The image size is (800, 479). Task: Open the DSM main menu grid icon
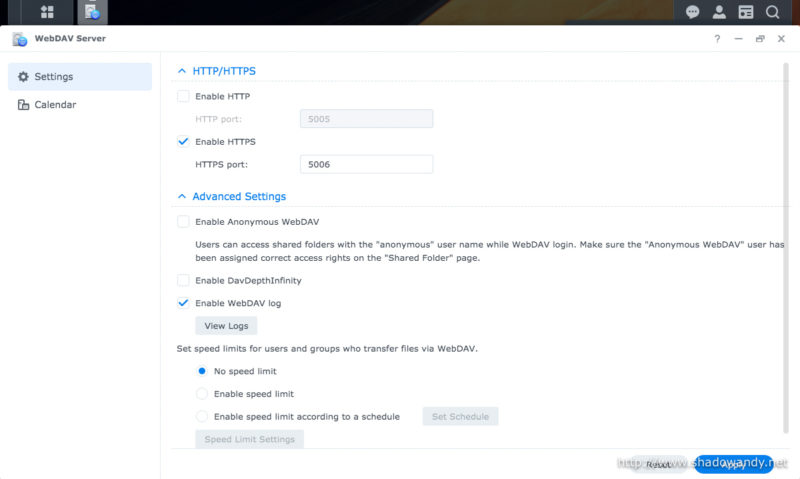[47, 11]
